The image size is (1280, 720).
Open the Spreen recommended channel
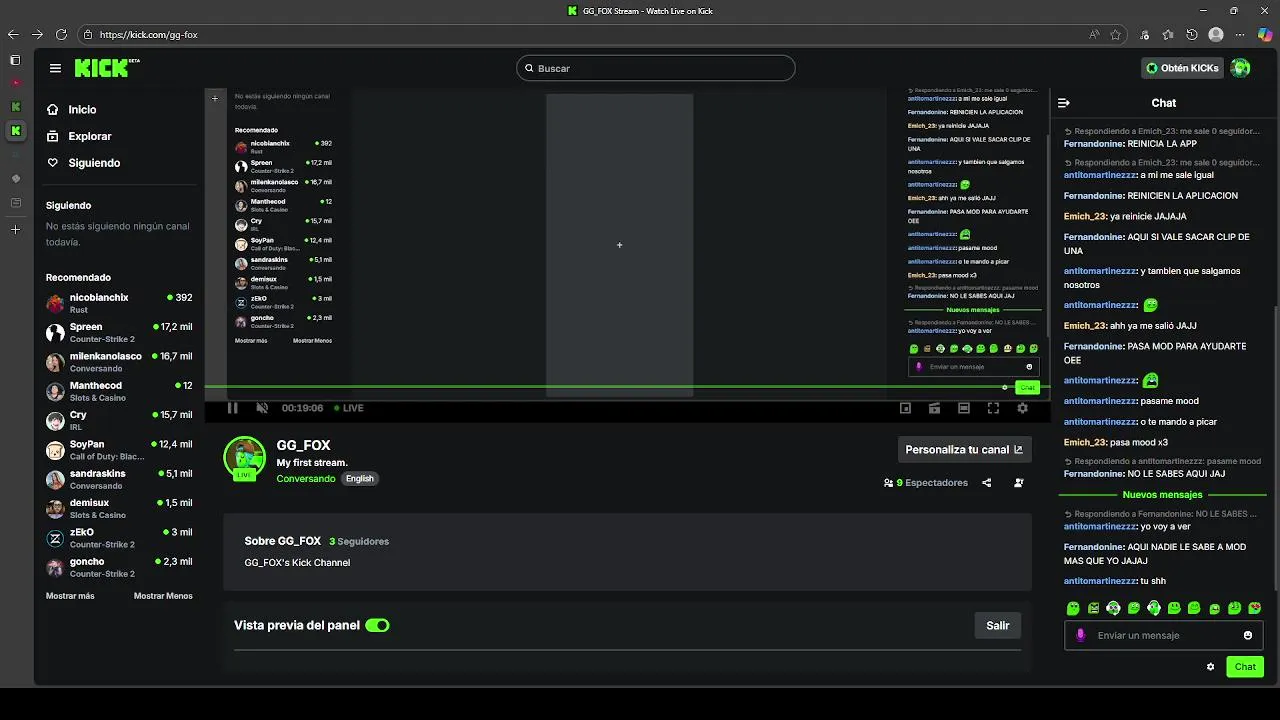[119, 333]
